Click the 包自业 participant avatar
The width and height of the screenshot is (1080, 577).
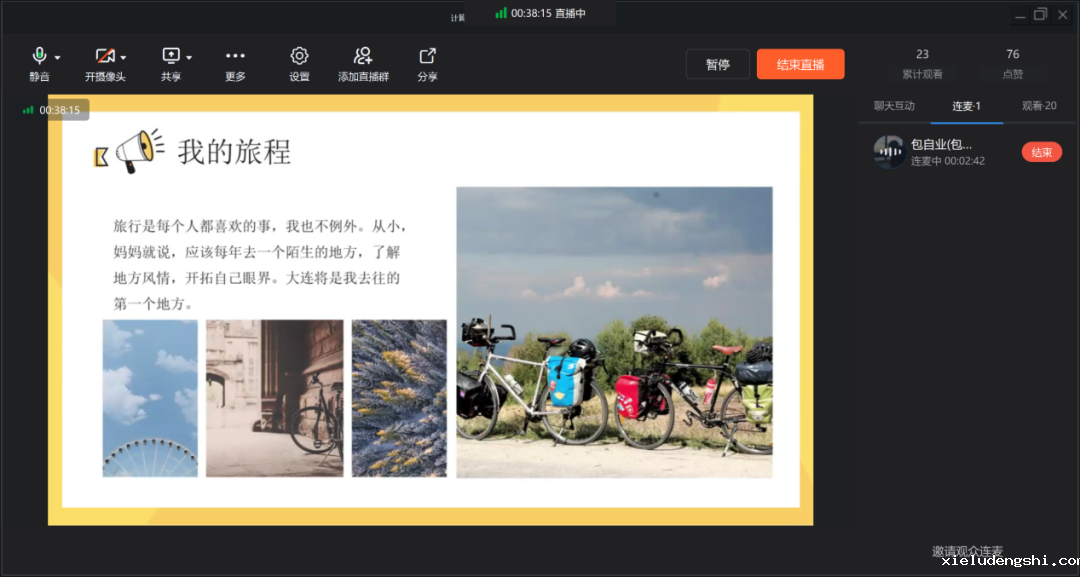(889, 152)
